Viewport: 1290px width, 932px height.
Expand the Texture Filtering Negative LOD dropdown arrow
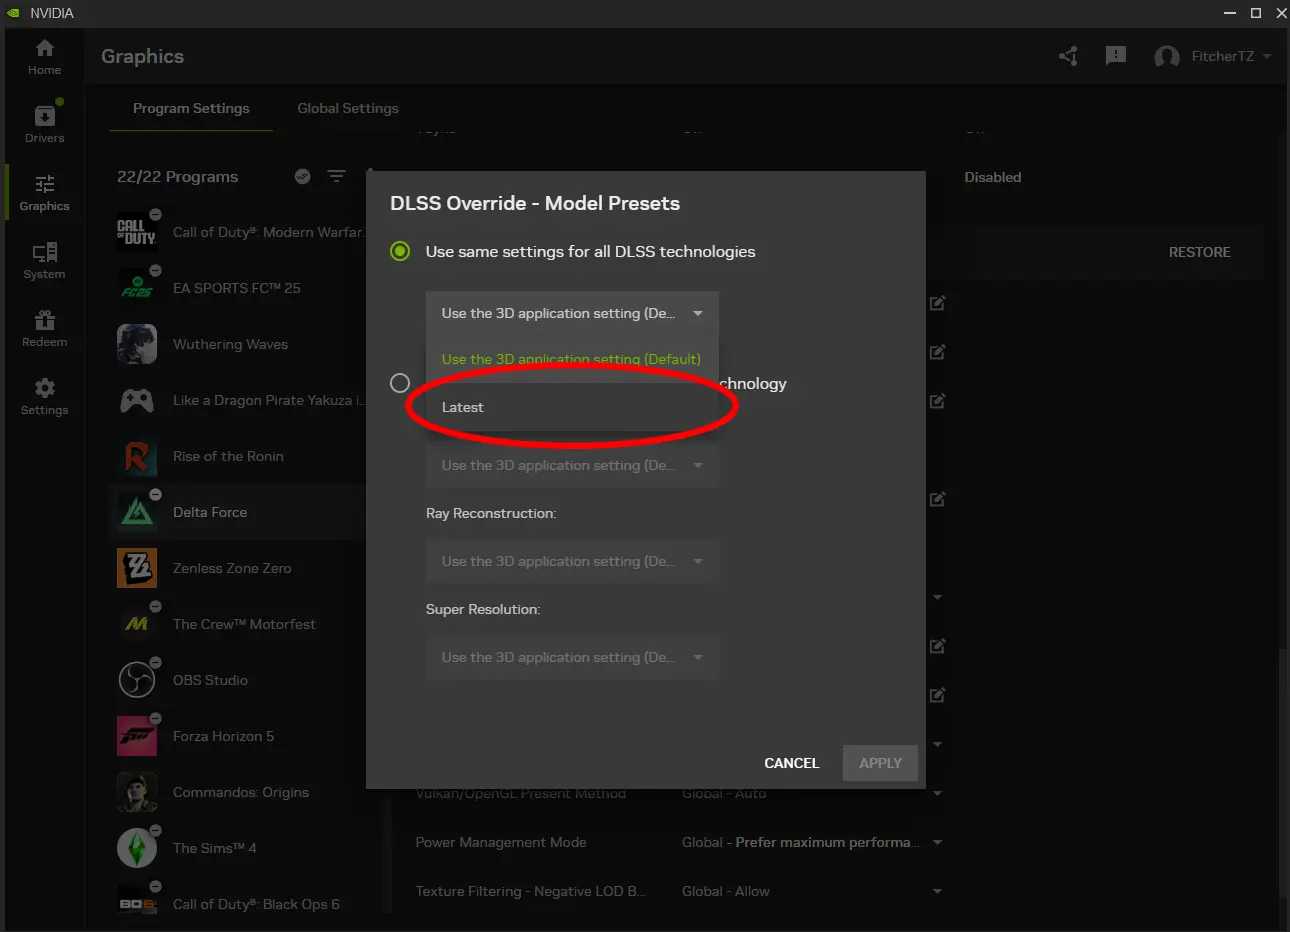coord(938,891)
